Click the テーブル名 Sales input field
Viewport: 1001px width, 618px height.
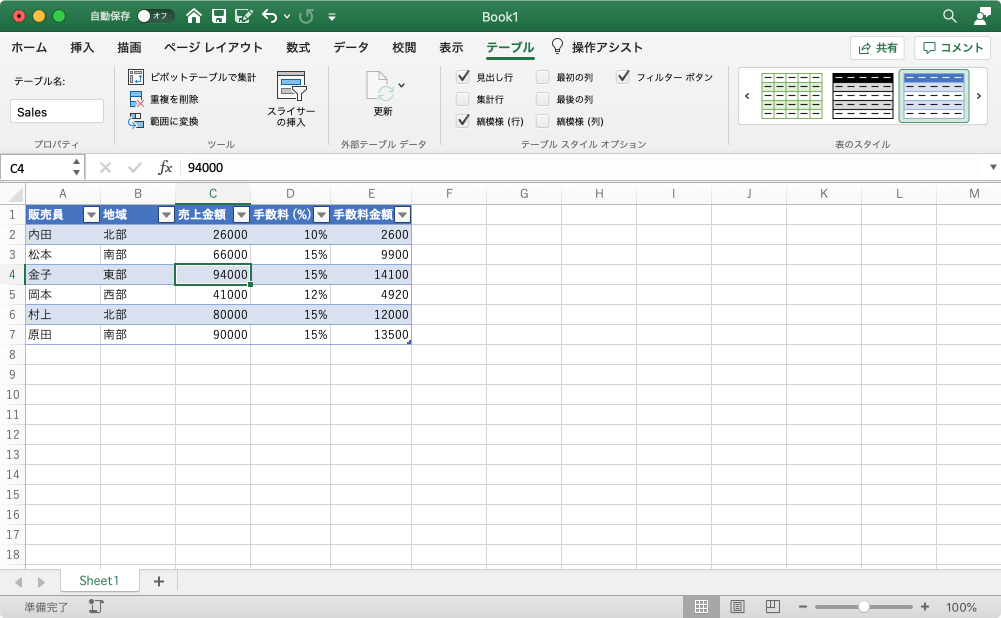coord(57,112)
